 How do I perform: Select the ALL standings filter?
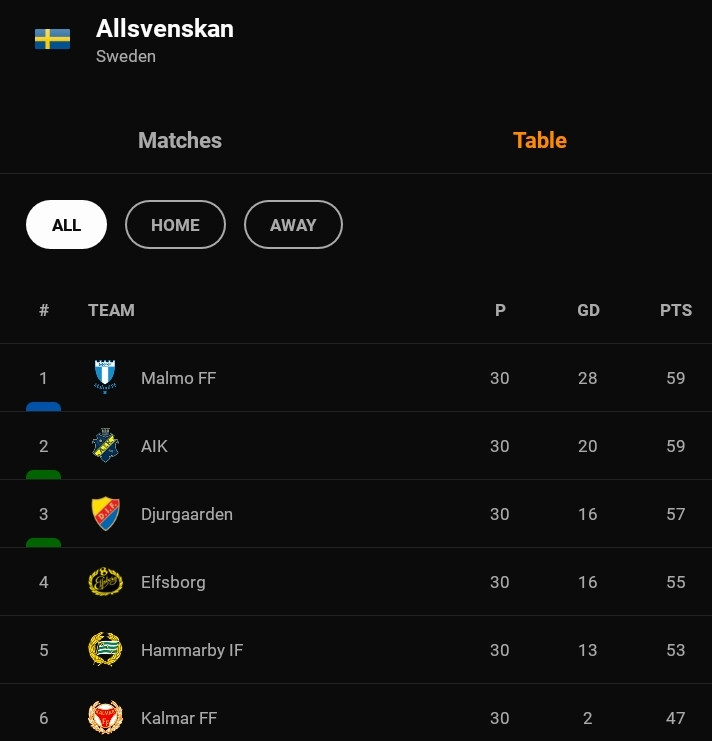(67, 224)
